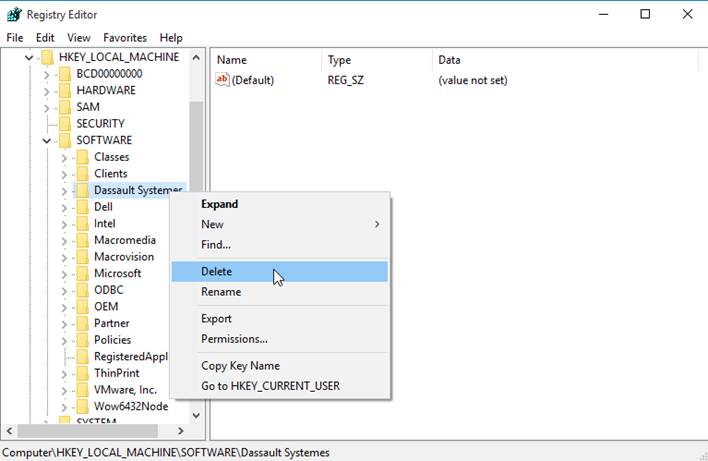Expand the Dassault Systemes key arrow

[64, 191]
